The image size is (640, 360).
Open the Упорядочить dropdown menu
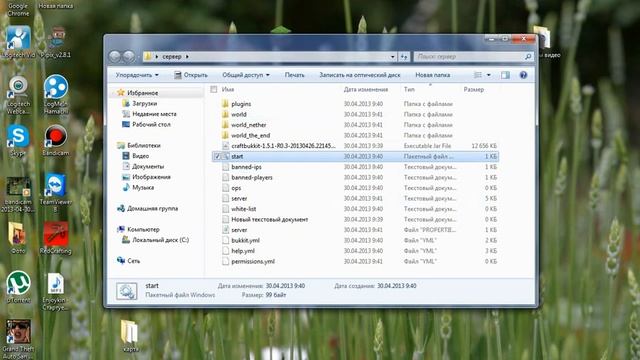(137, 75)
